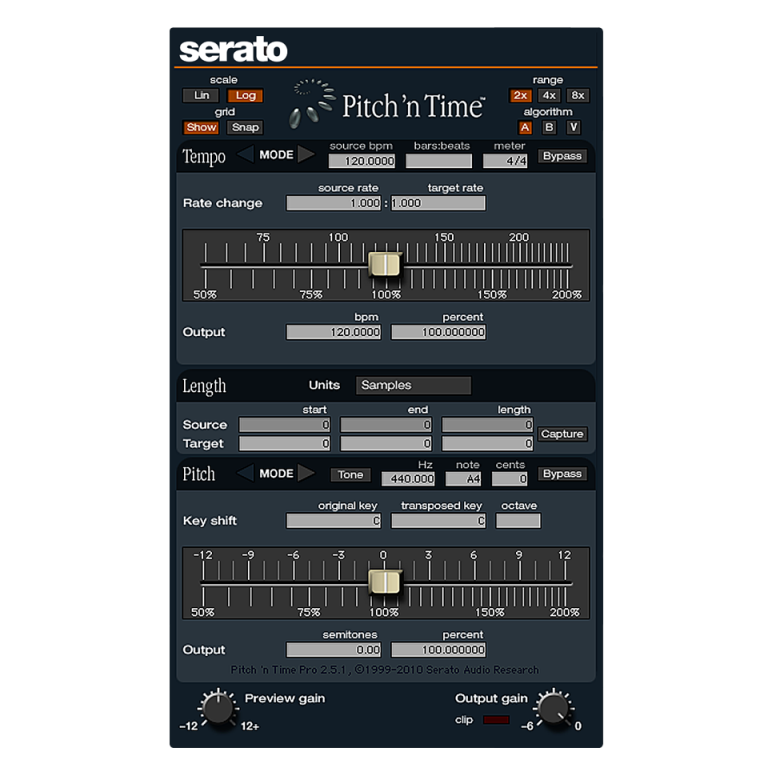
Task: Click the Preview gain knob
Action: coord(218,709)
